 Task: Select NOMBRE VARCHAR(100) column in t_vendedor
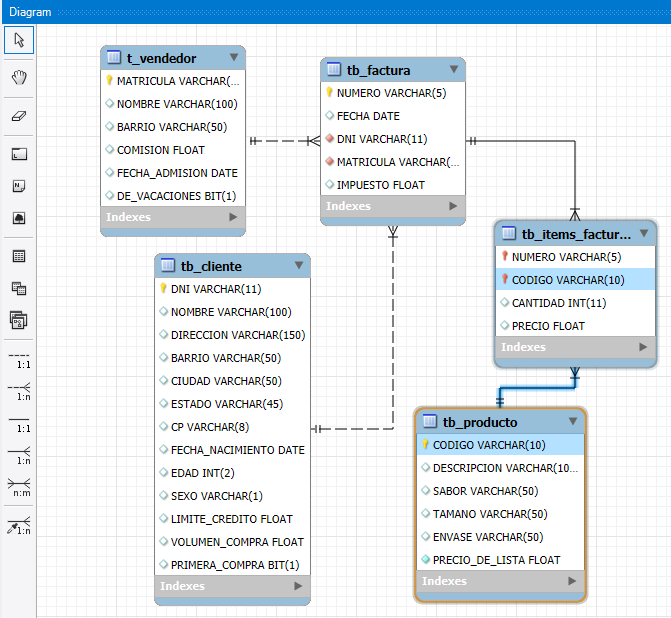click(x=173, y=104)
